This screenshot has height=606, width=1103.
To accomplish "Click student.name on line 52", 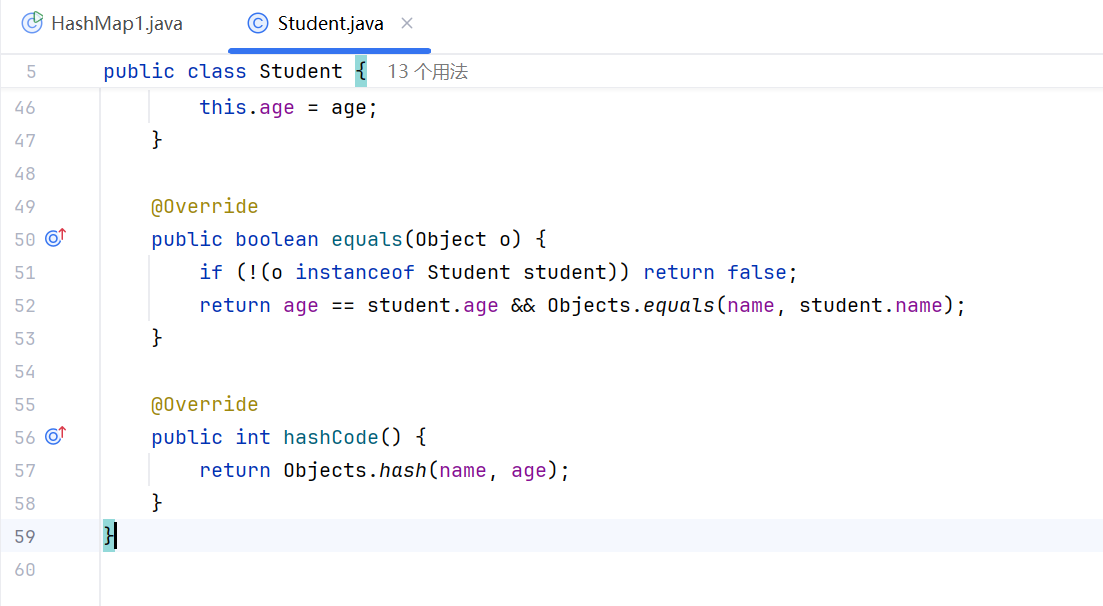I will tap(871, 305).
